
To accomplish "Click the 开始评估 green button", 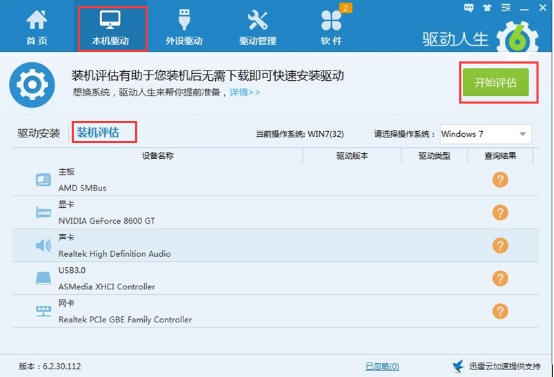I will (496, 82).
